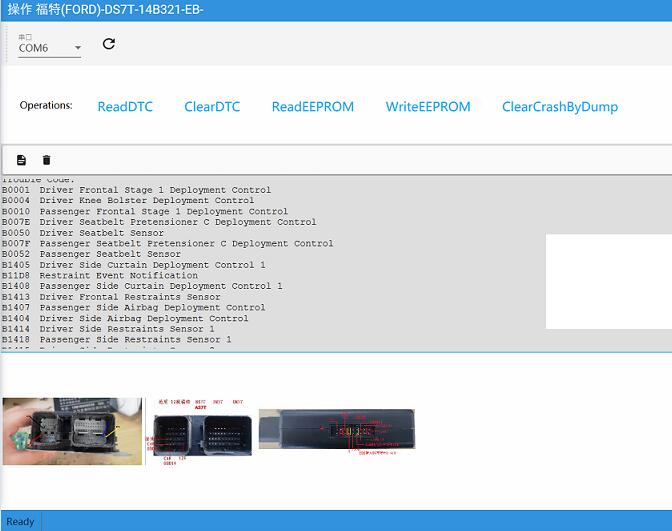This screenshot has width=672, height=531.
Task: Open the COM6 serial port dropdown
Action: click(49, 48)
